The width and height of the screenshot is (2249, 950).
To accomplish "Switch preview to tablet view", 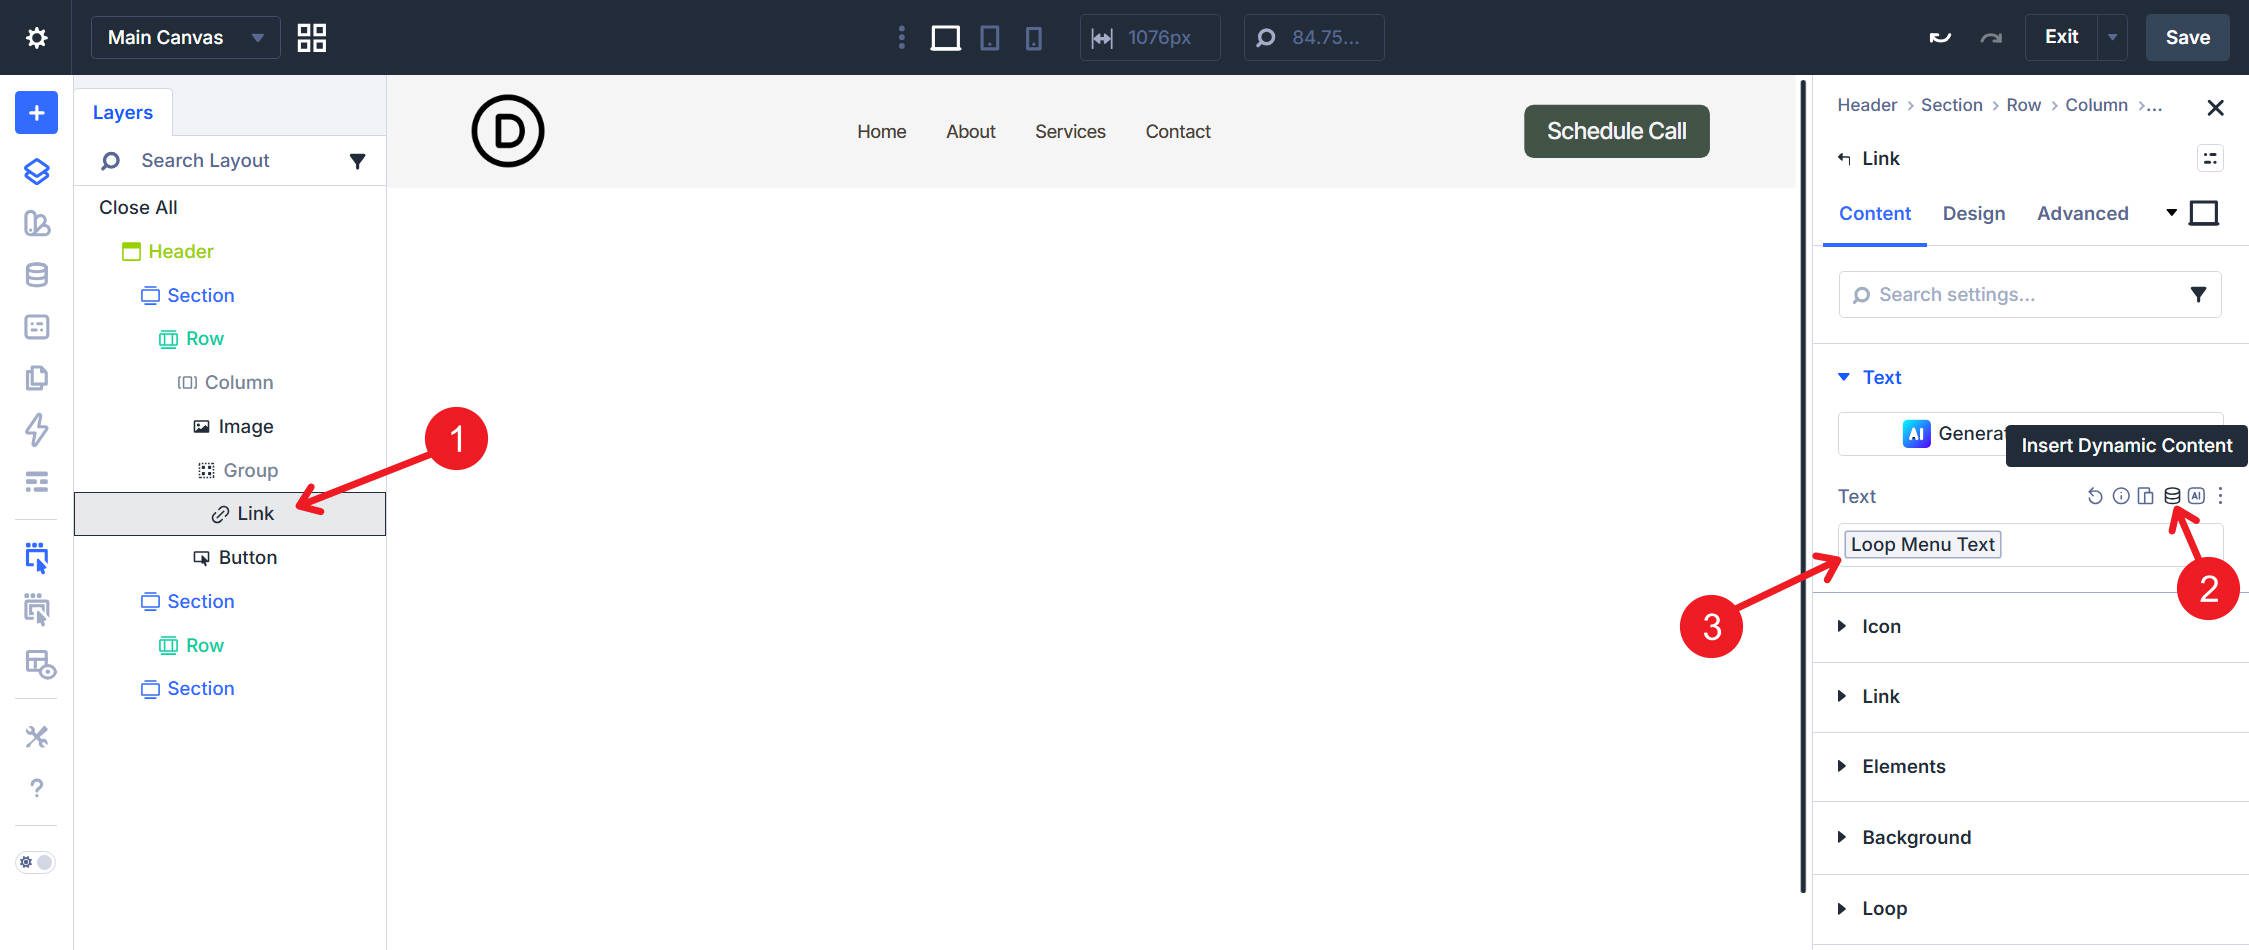I will [x=989, y=37].
